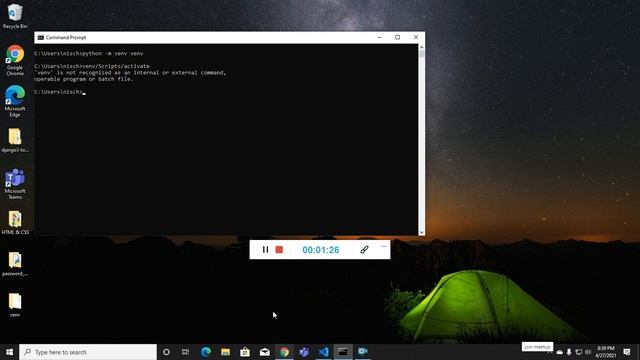This screenshot has width=640, height=360.
Task: Open the Recycle Bin desktop icon
Action: tap(15, 16)
